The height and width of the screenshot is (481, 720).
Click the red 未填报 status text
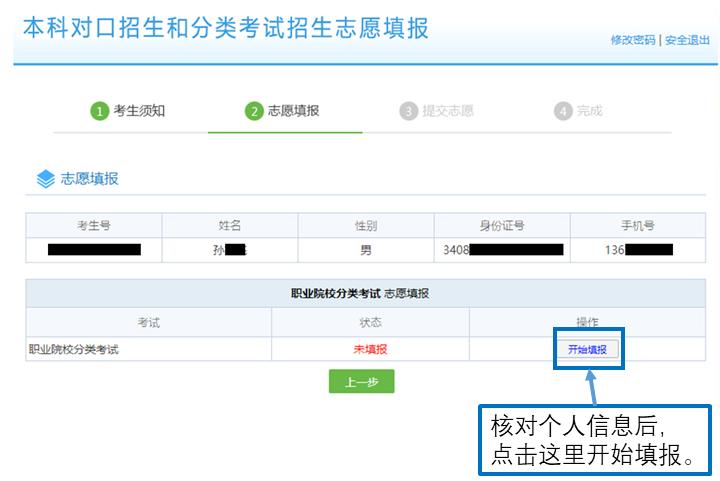coord(370,349)
